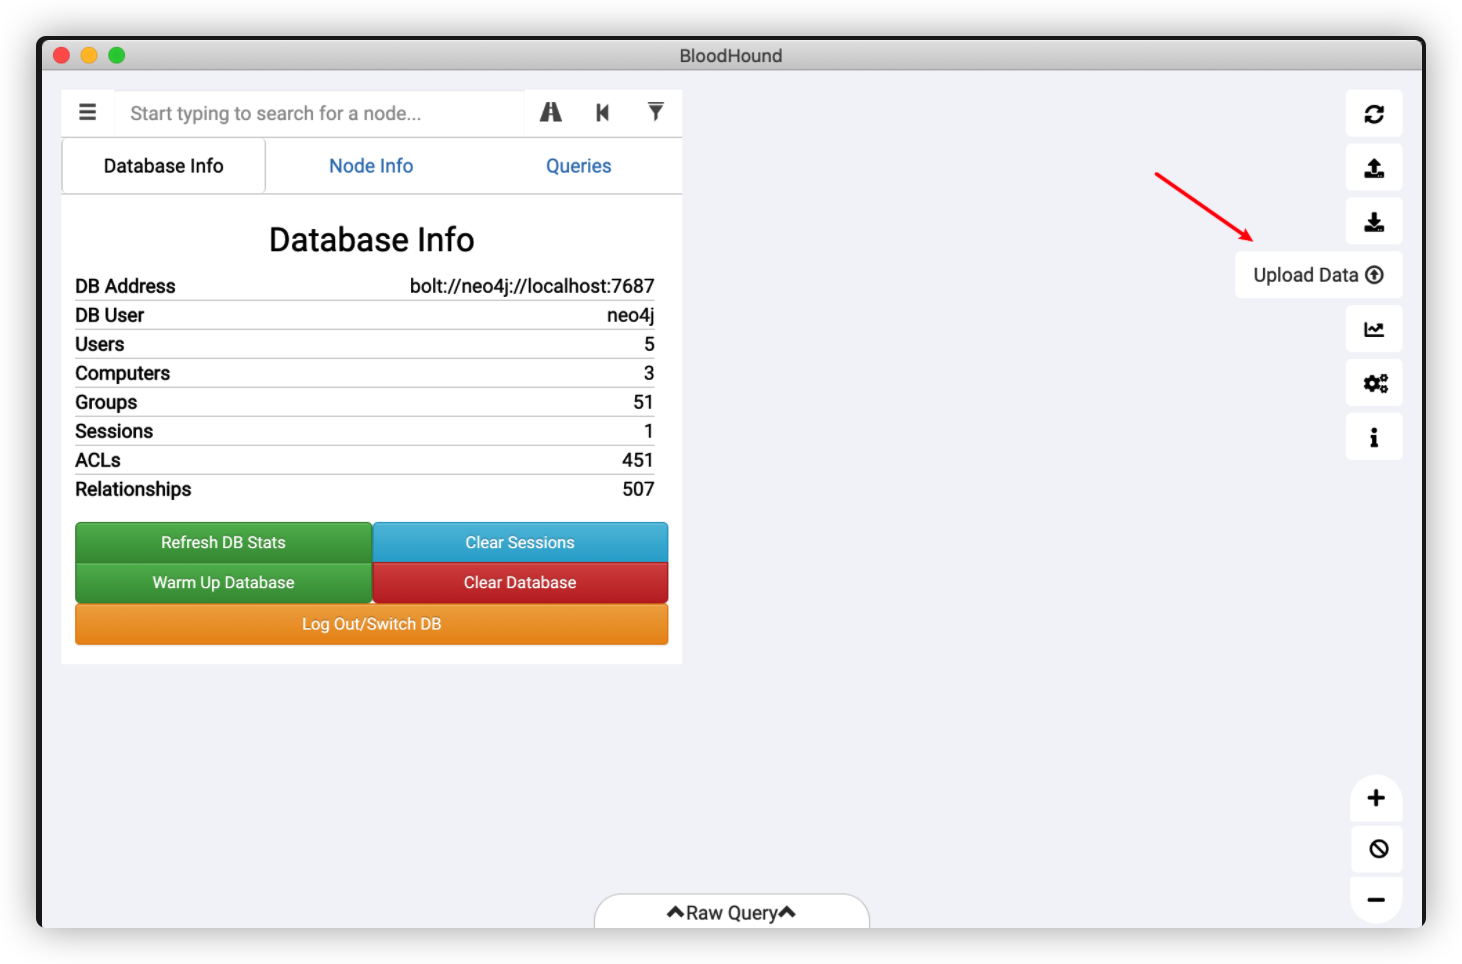Click the Sessions row label
Image resolution: width=1462 pixels, height=964 pixels.
[x=114, y=431]
